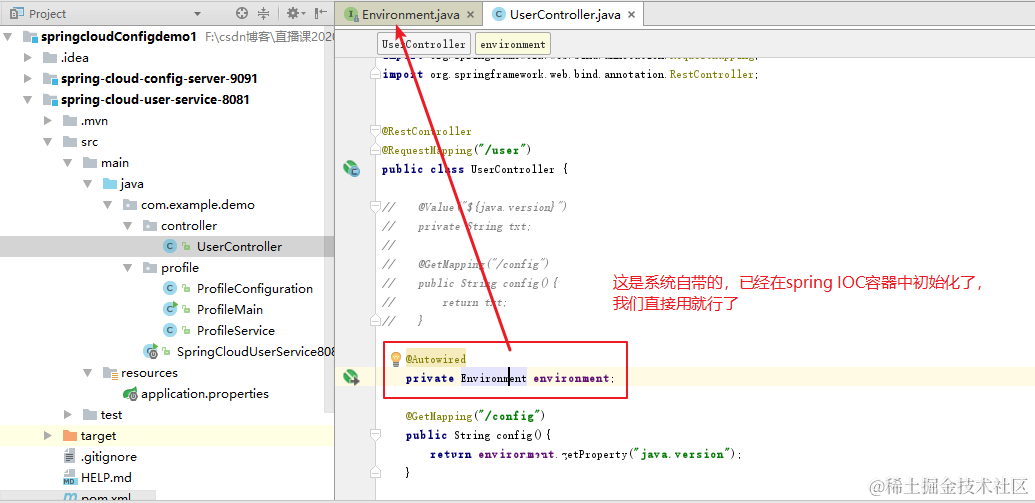Toggle the fold marker at the RestController import line
The height and width of the screenshot is (503, 1035).
pyautogui.click(x=376, y=75)
